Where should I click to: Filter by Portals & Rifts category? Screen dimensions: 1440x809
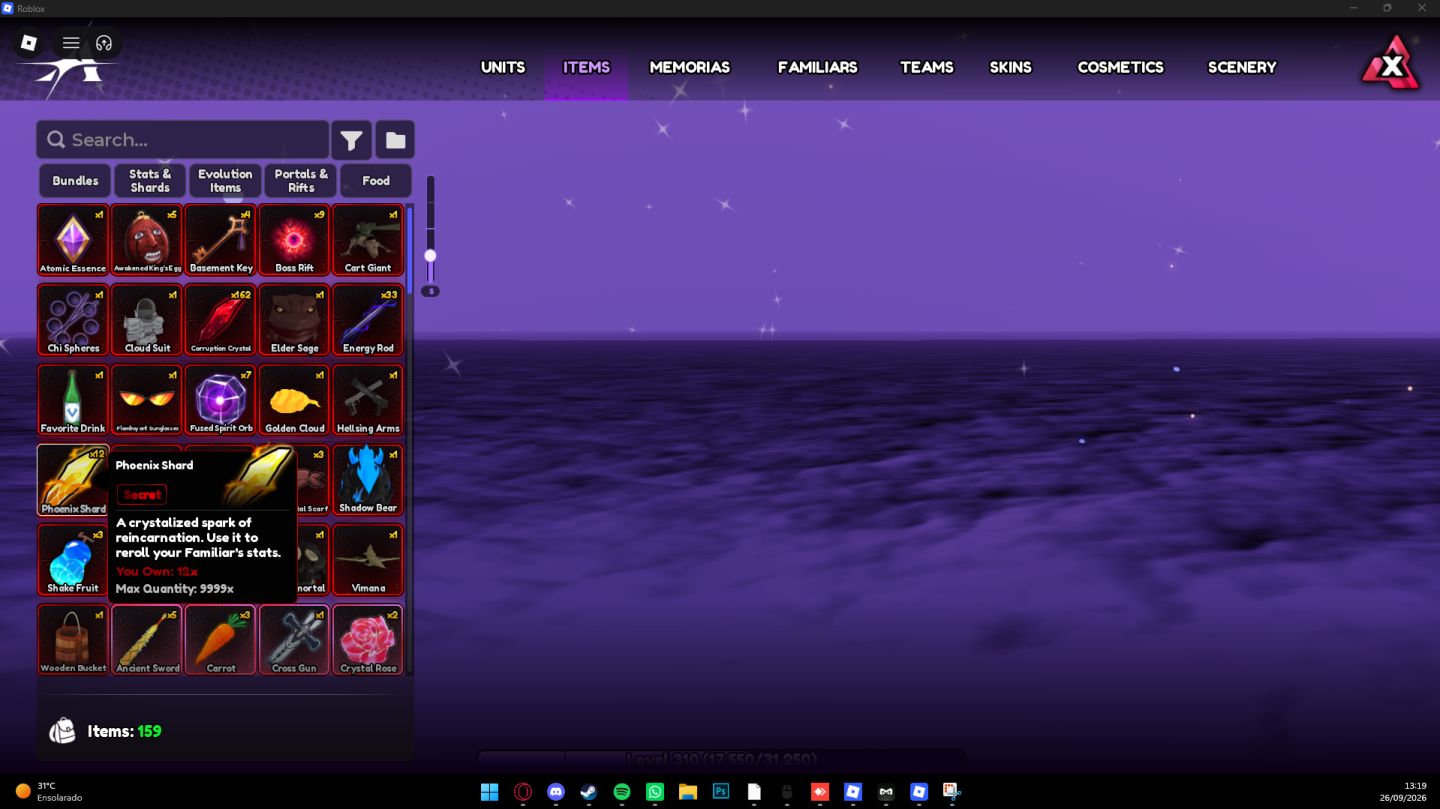point(301,181)
